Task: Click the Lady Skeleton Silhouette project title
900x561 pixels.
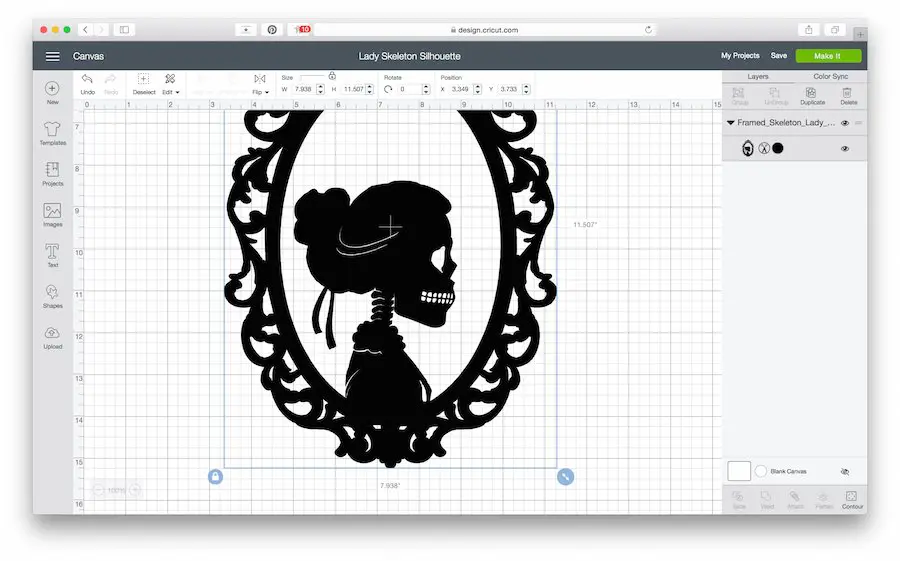Action: coord(409,56)
